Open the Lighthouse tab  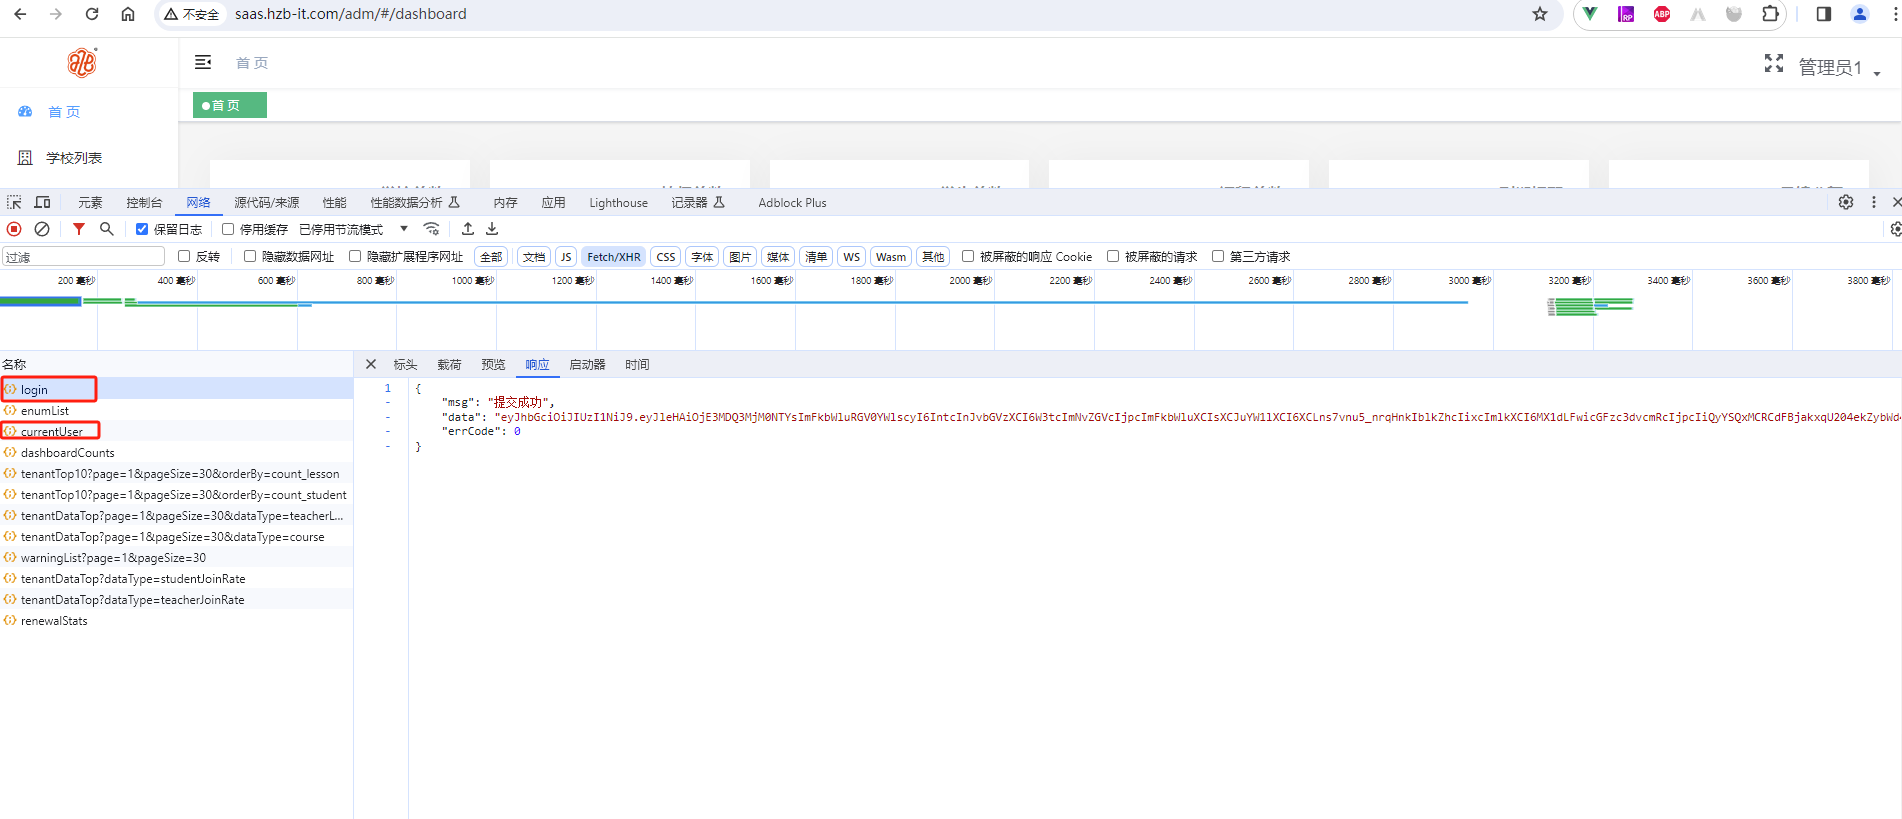(618, 202)
